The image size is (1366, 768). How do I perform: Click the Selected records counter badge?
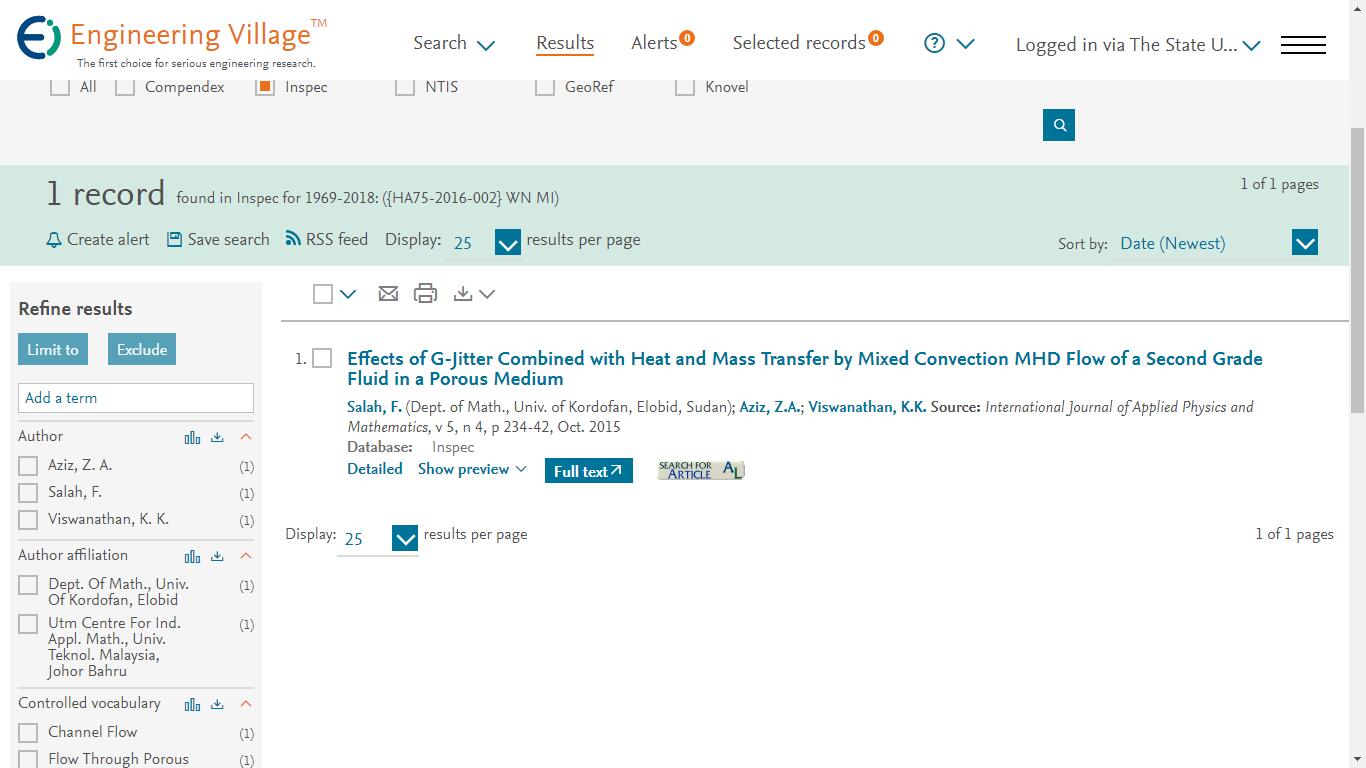pos(876,38)
